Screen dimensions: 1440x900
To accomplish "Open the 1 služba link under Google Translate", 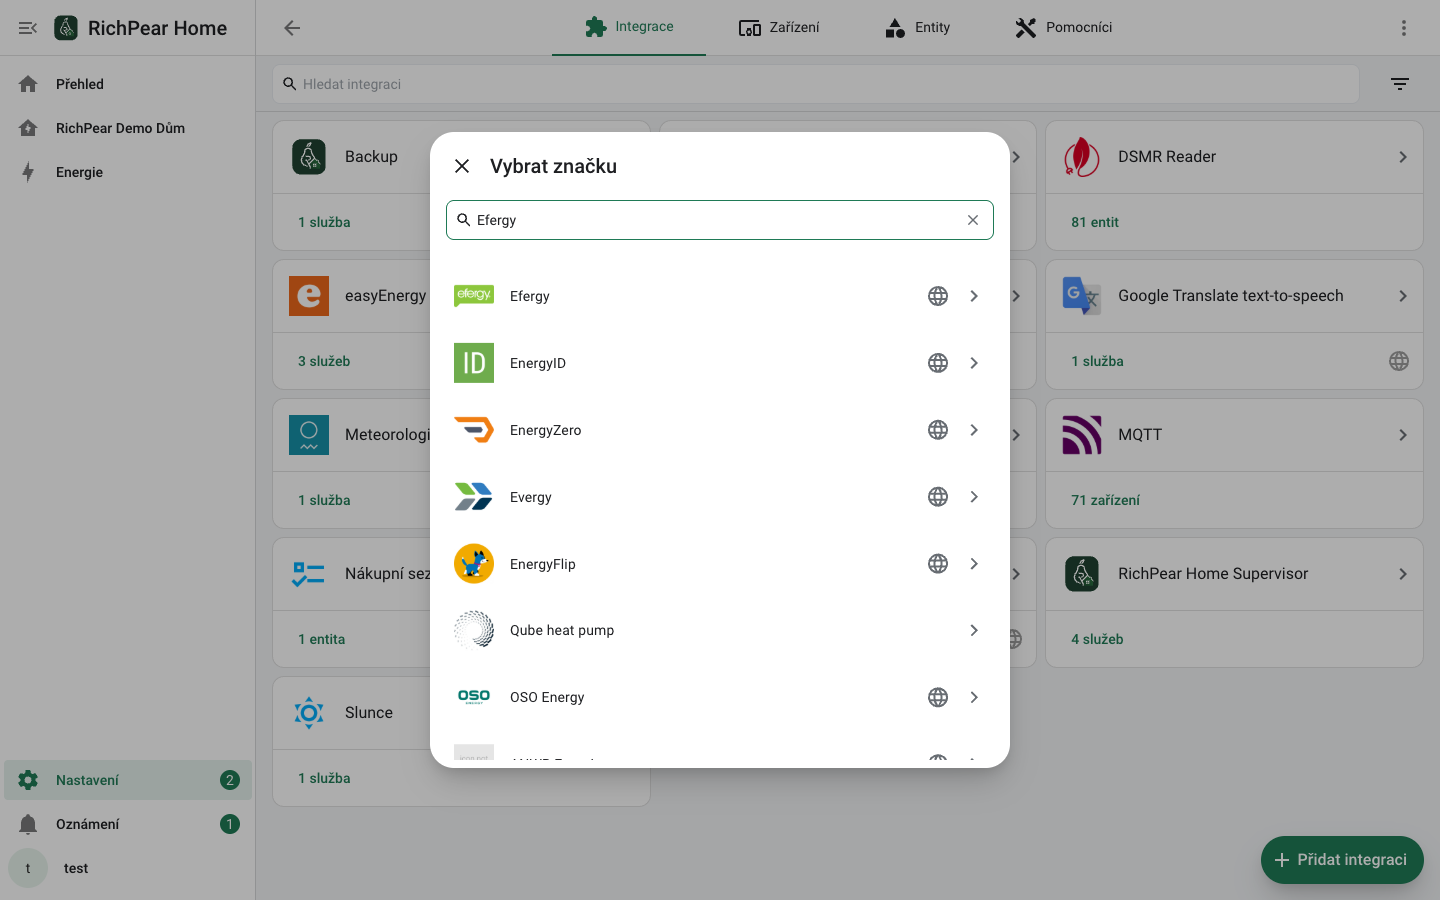I will 1097,361.
